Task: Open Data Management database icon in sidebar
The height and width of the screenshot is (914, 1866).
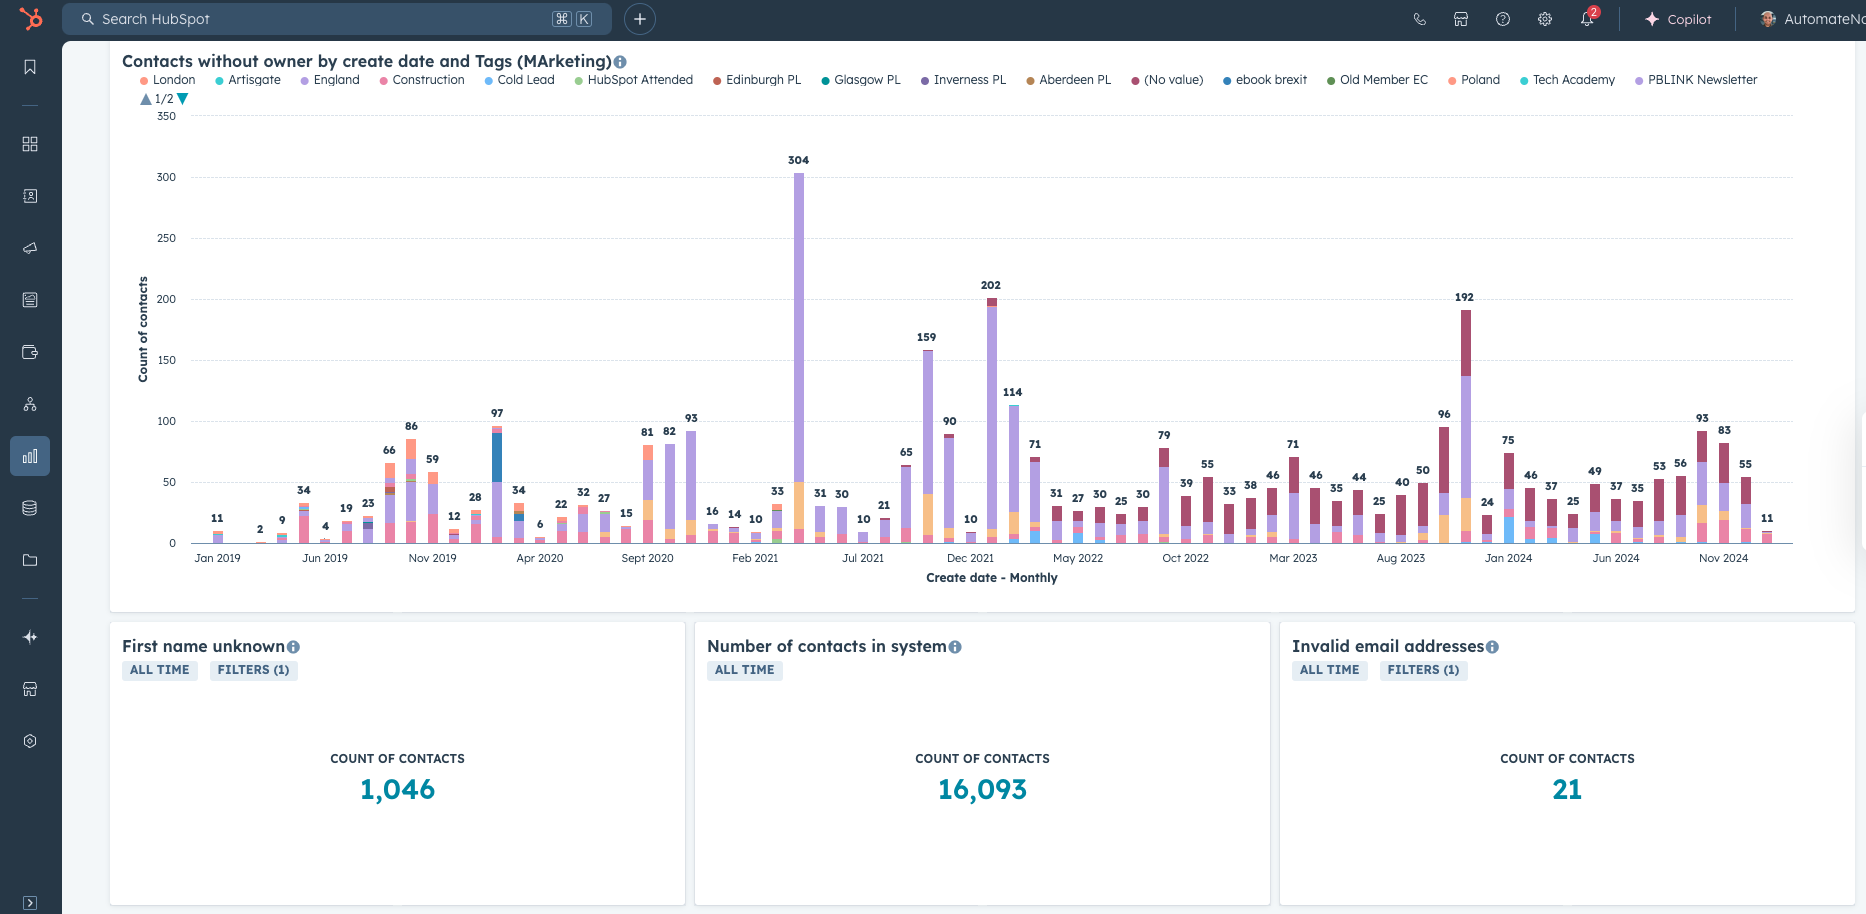Action: point(30,508)
